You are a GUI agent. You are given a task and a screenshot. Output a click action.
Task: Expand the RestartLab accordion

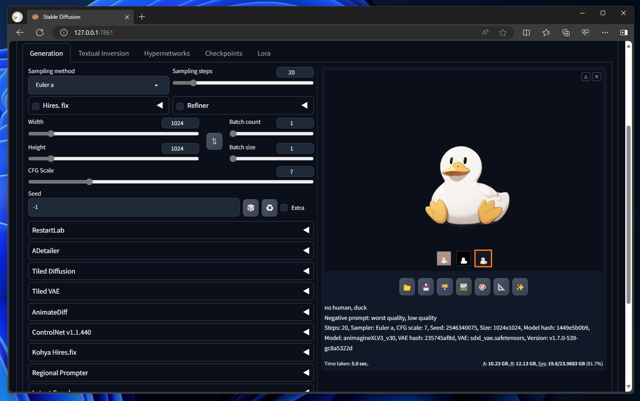171,230
